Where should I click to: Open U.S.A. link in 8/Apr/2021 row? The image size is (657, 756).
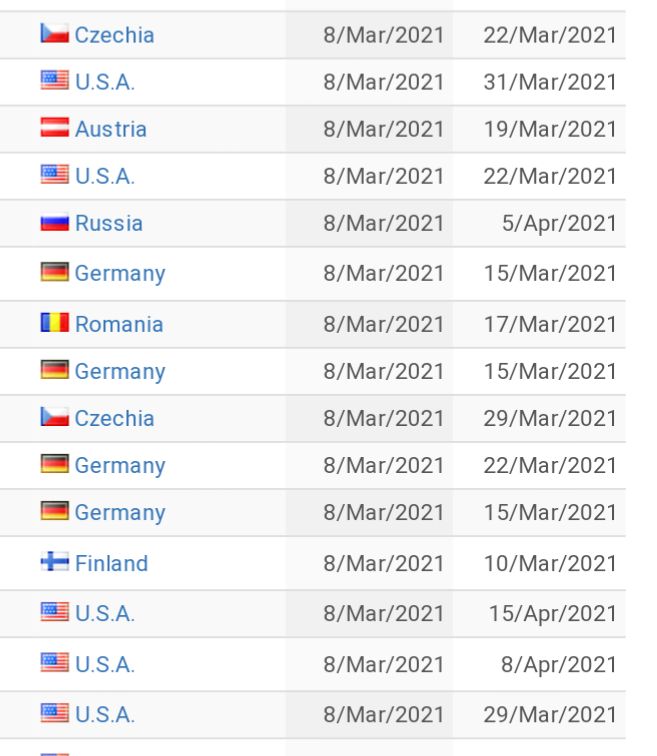(x=105, y=664)
